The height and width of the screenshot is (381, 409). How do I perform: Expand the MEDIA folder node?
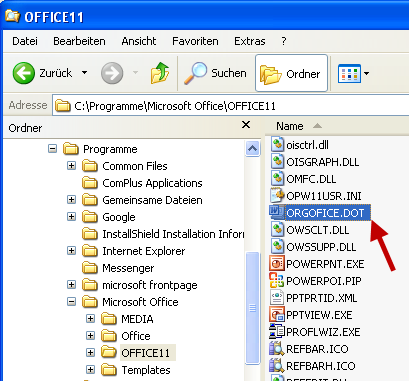(x=90, y=319)
